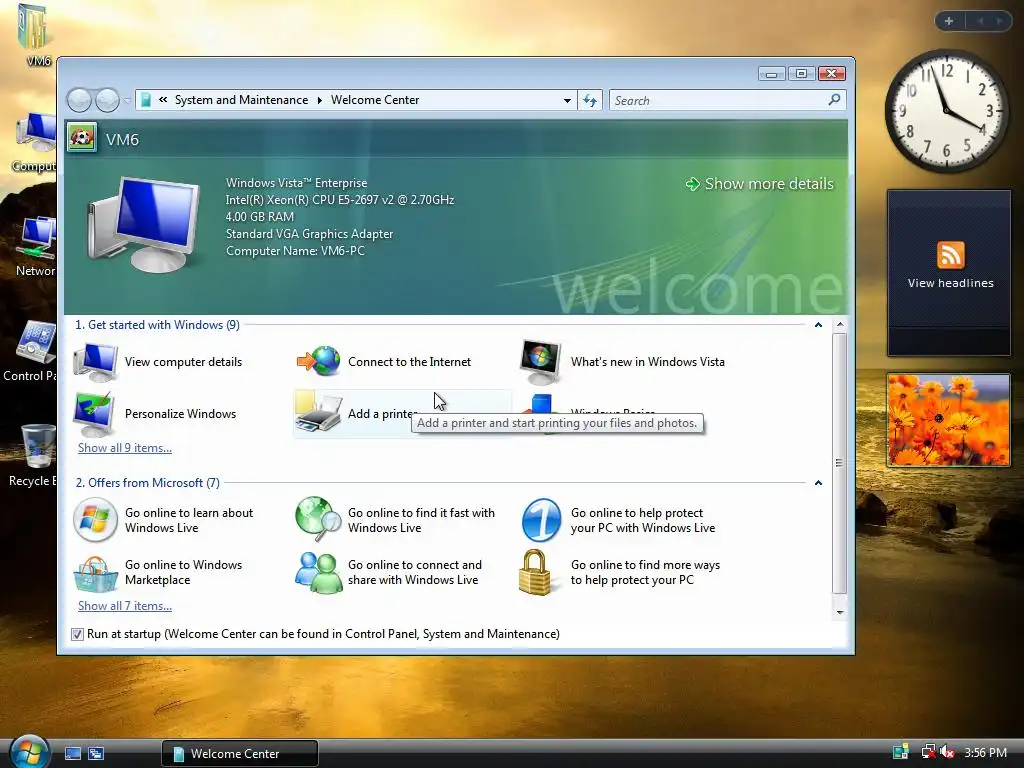Click taskbar clock showing 3:56 PM
This screenshot has height=768, width=1024.
[985, 752]
